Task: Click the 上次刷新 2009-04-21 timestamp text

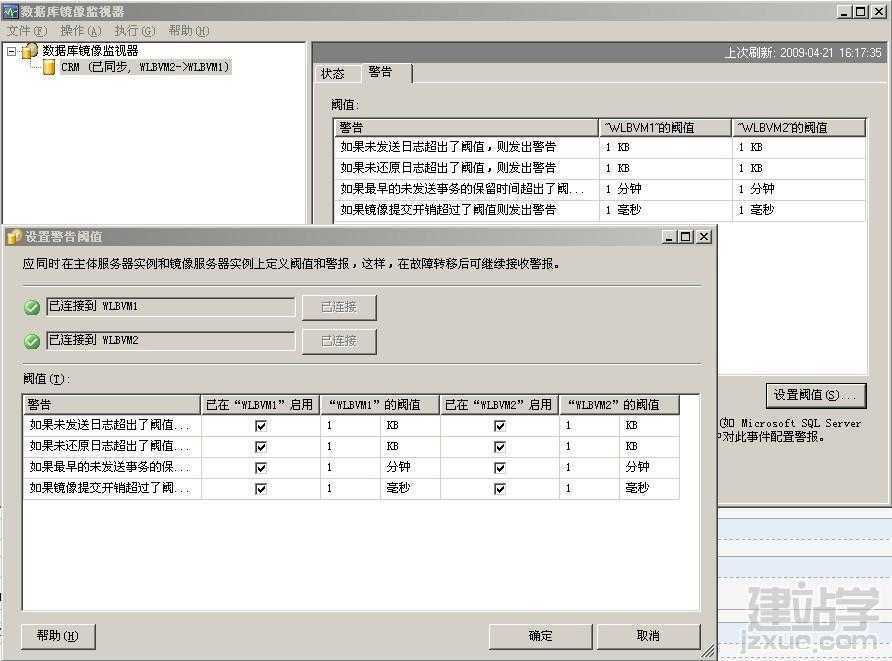Action: (x=803, y=53)
